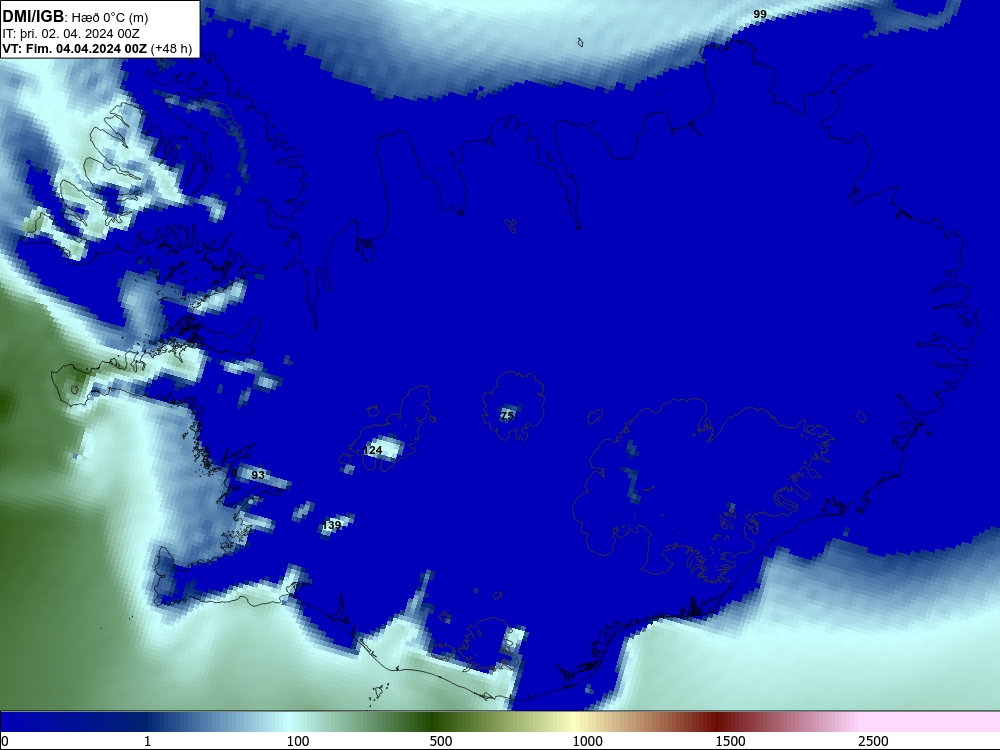Click the 1 tick on the color scale
Screen dimensions: 1000x750
(x=147, y=741)
